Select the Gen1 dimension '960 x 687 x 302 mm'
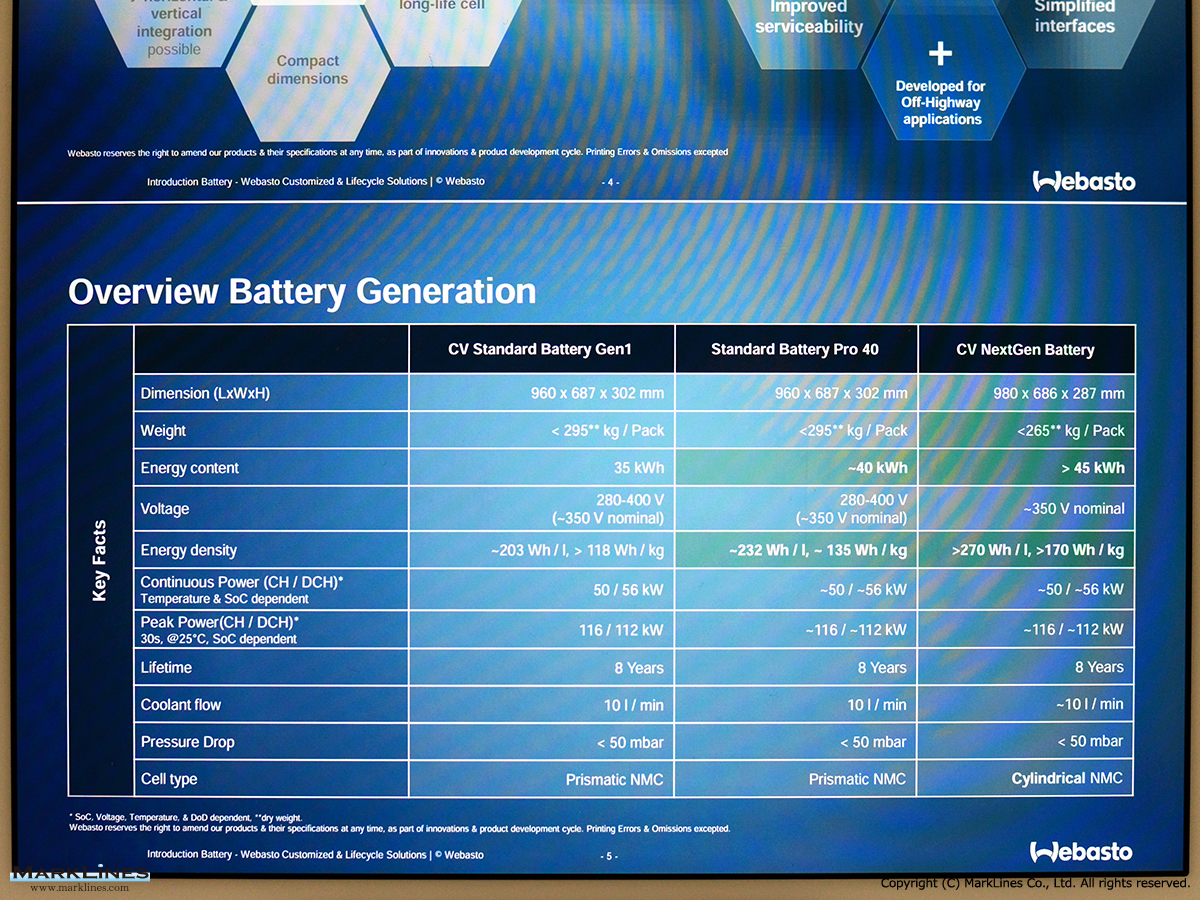The width and height of the screenshot is (1200, 900). click(x=597, y=393)
